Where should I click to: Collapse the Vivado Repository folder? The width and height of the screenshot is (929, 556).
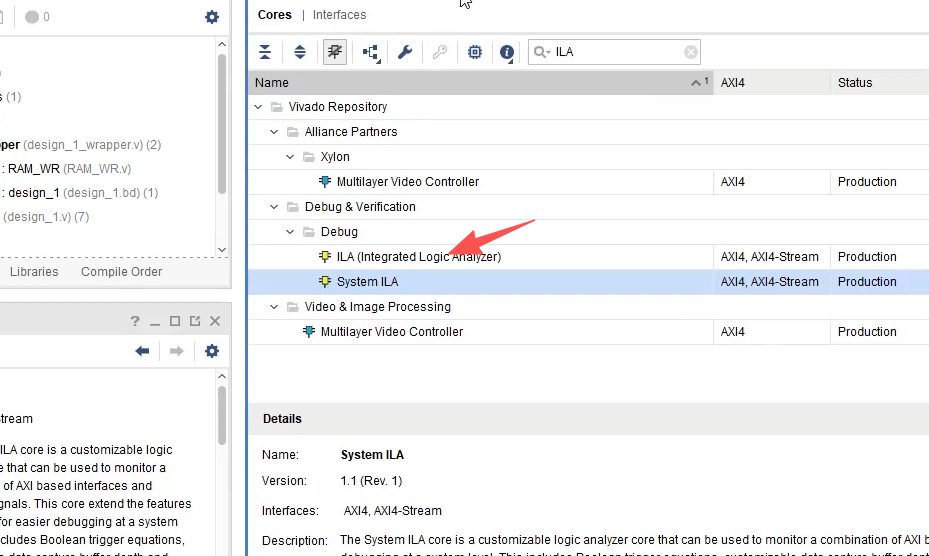point(258,107)
